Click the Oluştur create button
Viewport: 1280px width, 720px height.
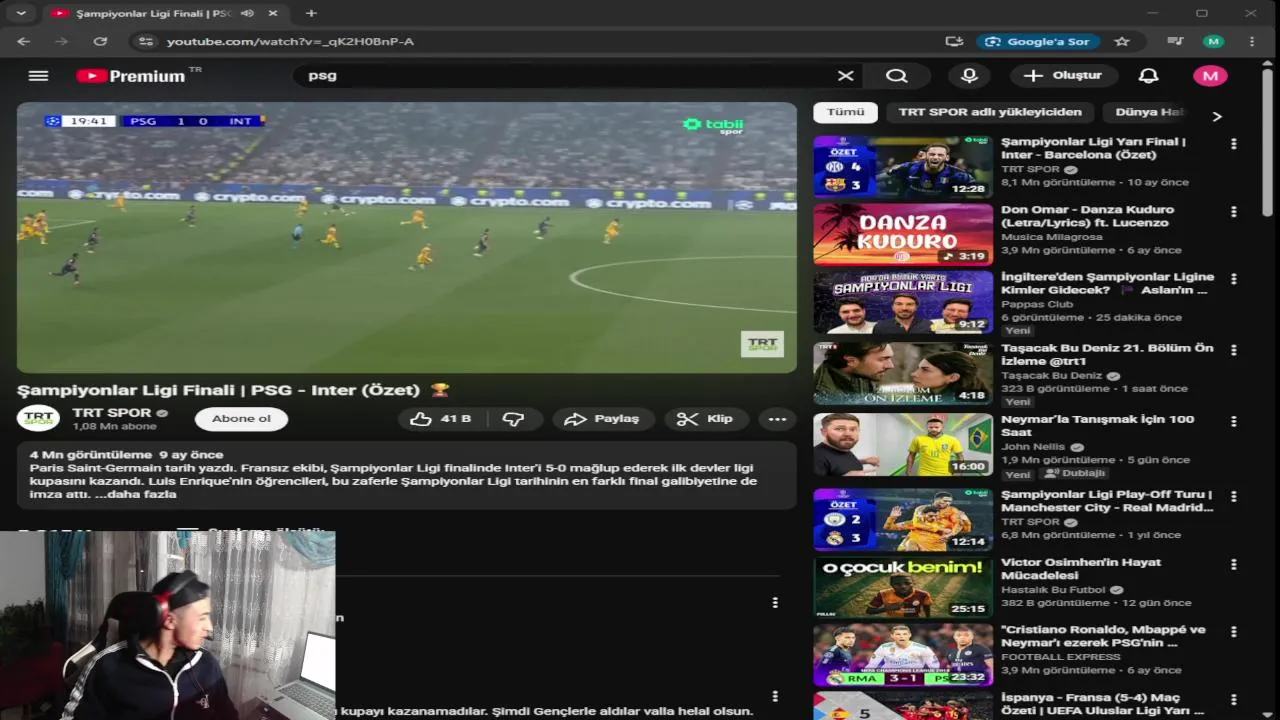(x=1063, y=76)
